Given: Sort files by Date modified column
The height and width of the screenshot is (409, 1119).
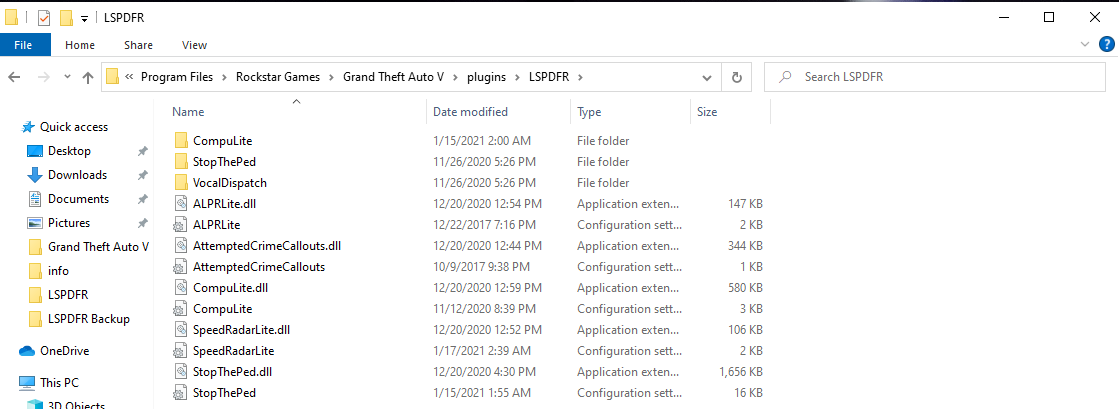Looking at the screenshot, I should point(470,112).
